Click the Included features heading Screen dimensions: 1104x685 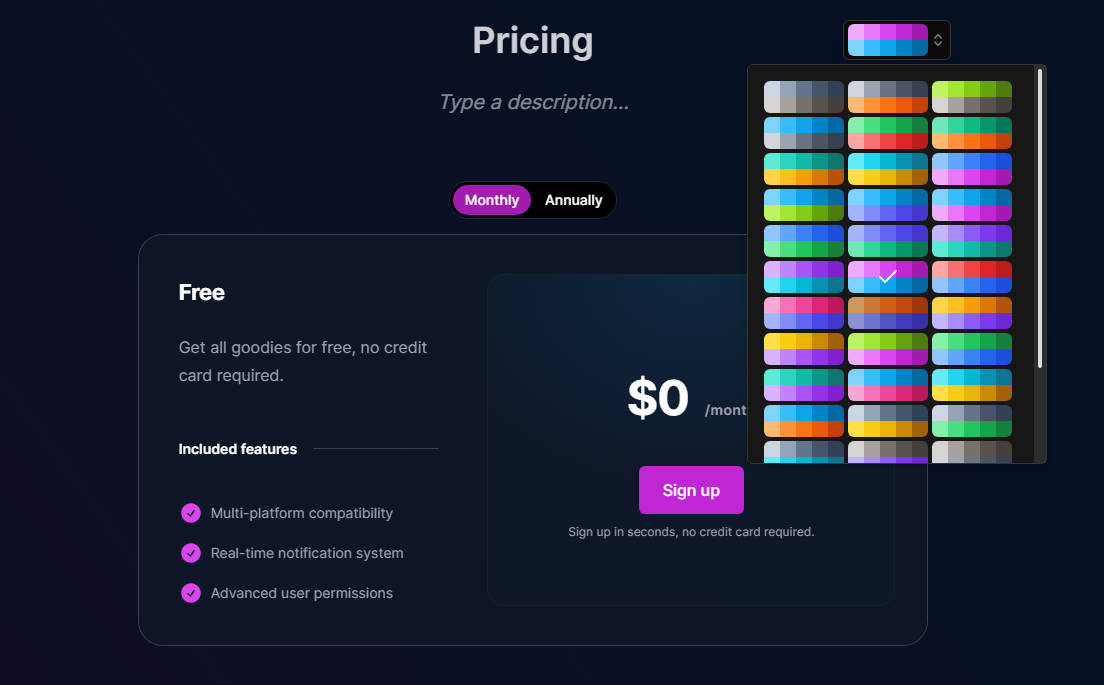click(x=237, y=448)
